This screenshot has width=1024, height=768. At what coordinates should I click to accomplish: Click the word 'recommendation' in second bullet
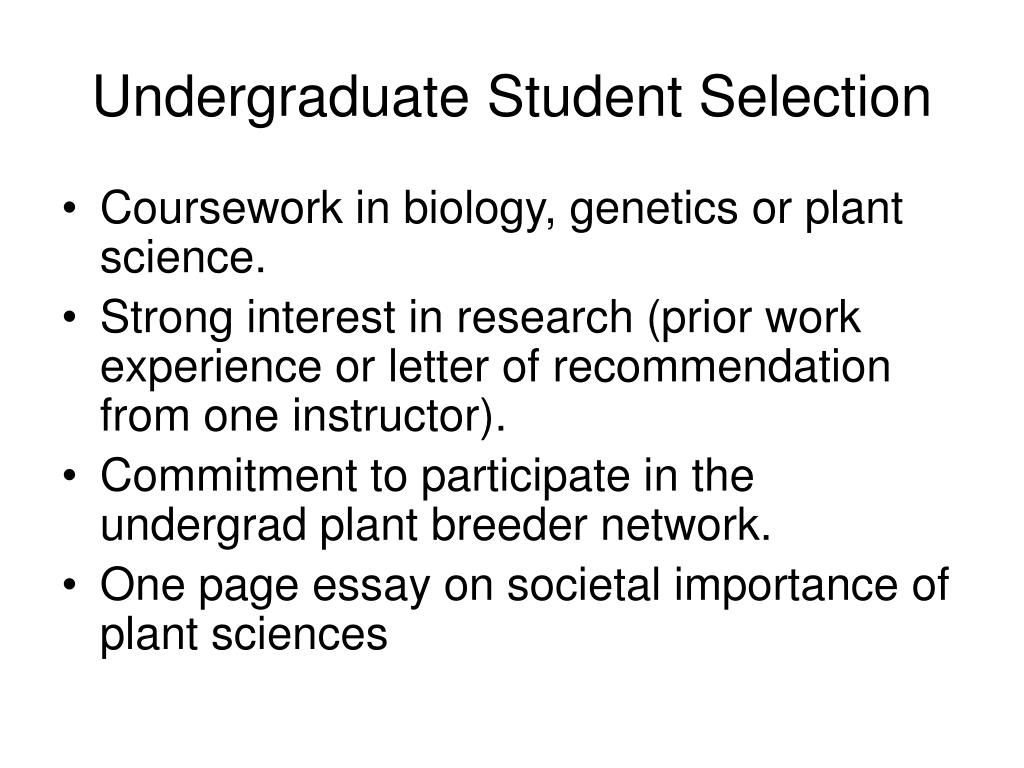click(x=722, y=366)
